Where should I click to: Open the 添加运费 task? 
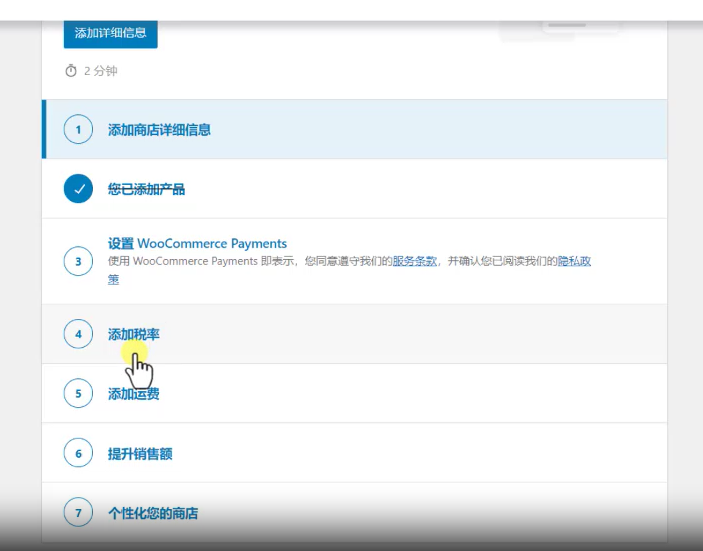134,394
